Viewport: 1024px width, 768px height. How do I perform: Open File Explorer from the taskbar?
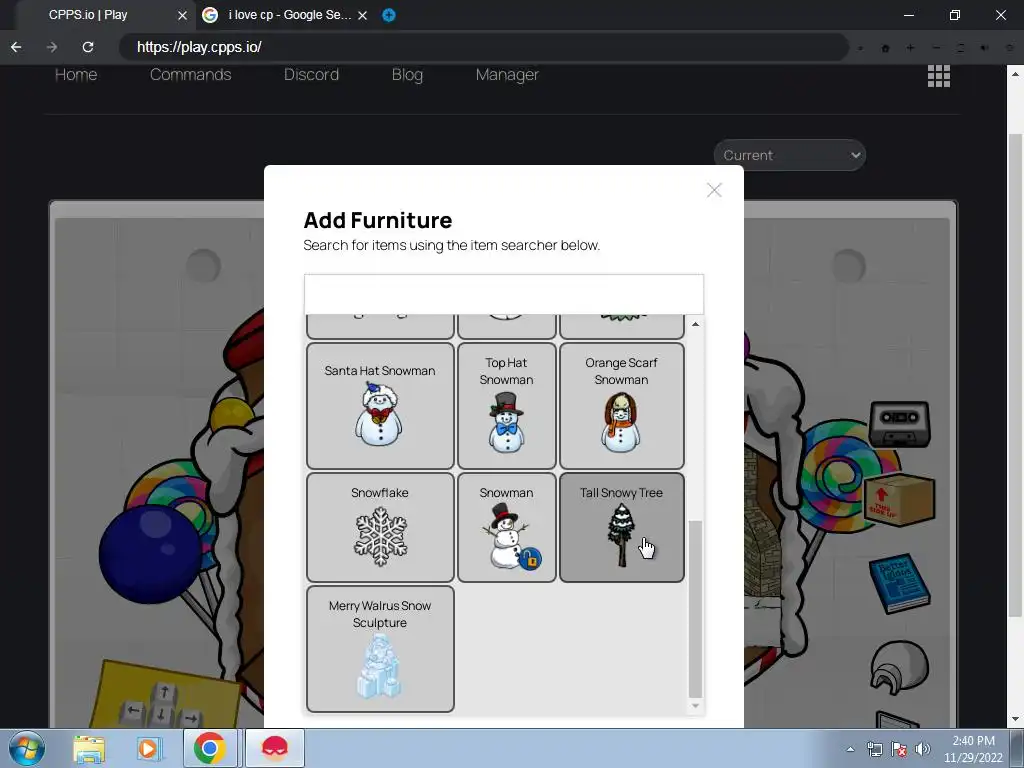click(89, 748)
